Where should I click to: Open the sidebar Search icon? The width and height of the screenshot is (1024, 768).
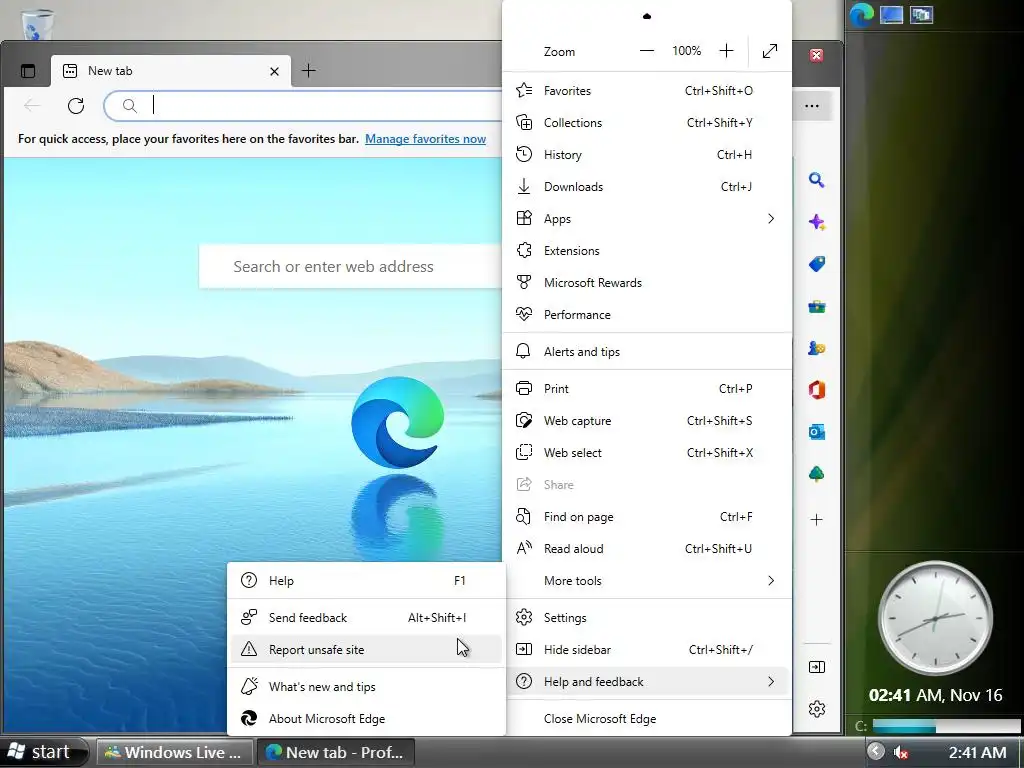[816, 180]
